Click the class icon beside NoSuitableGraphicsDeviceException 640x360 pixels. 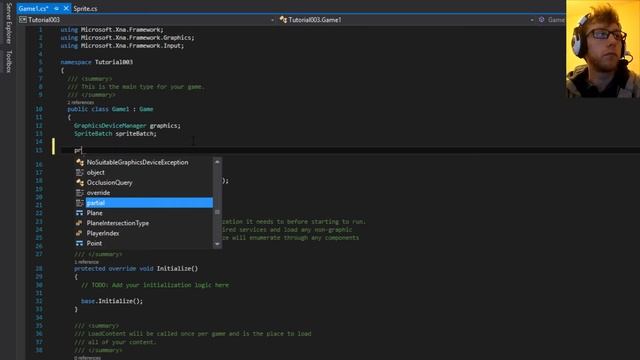[80, 162]
